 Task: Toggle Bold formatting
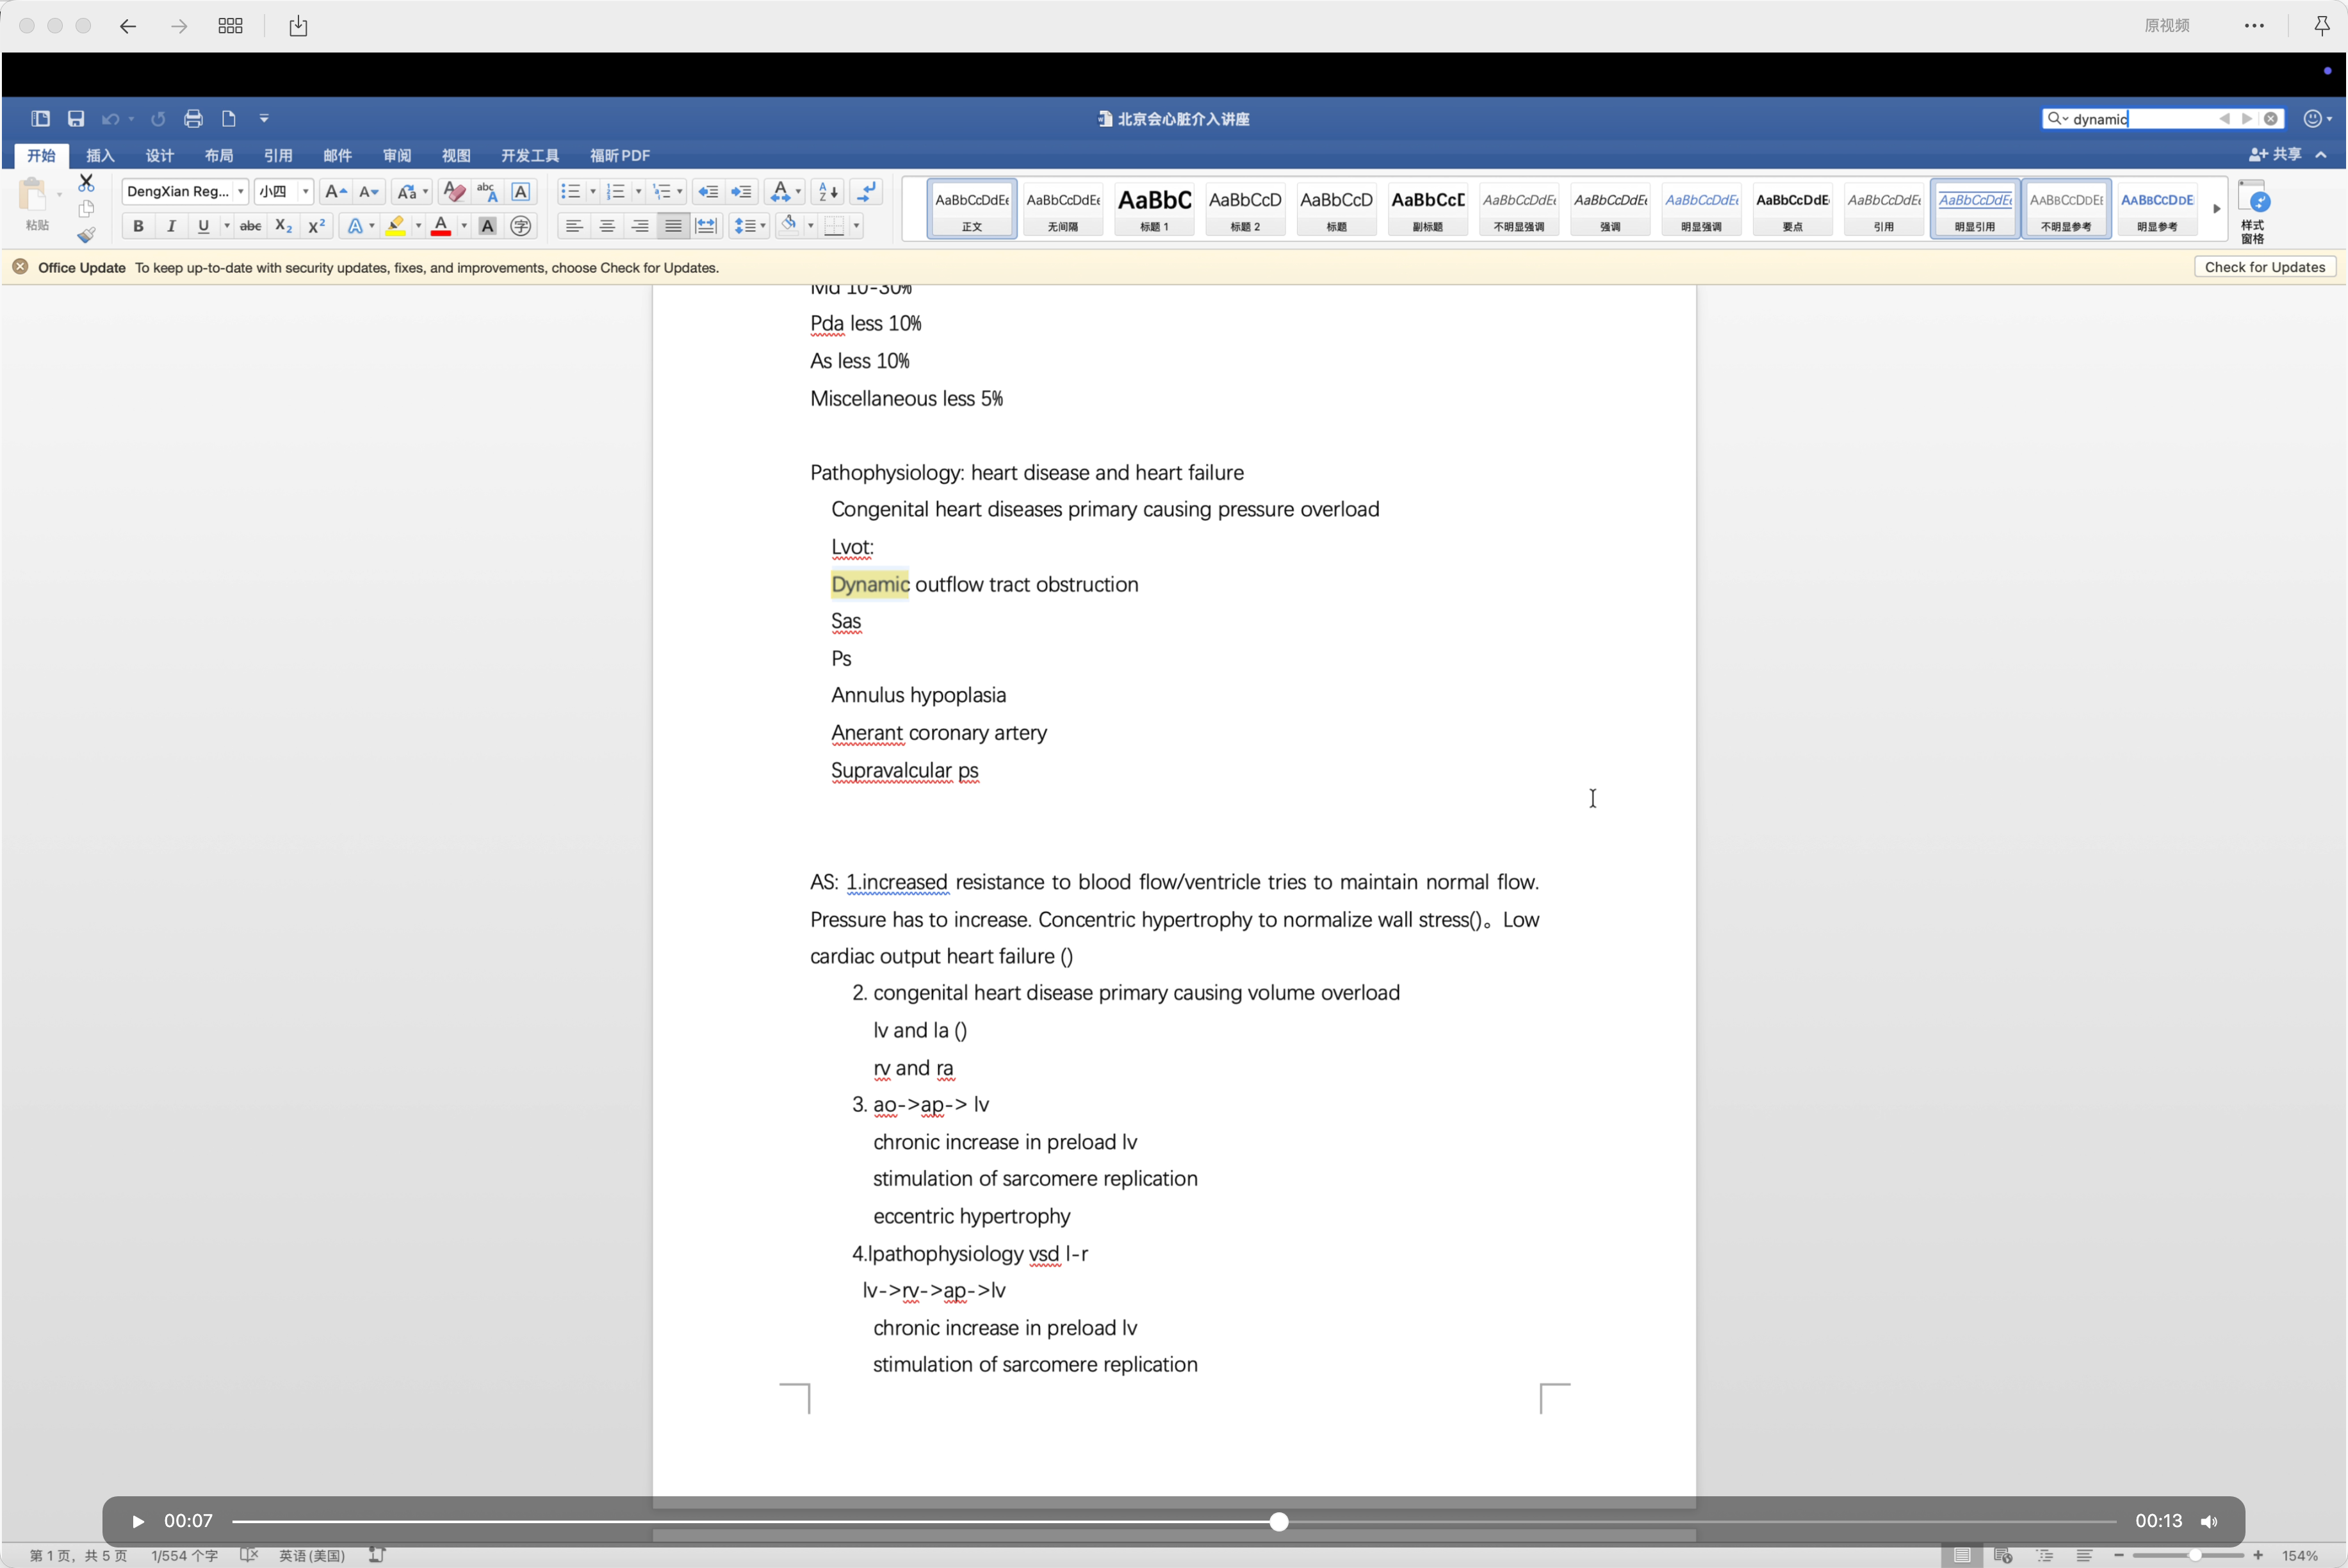pos(138,227)
